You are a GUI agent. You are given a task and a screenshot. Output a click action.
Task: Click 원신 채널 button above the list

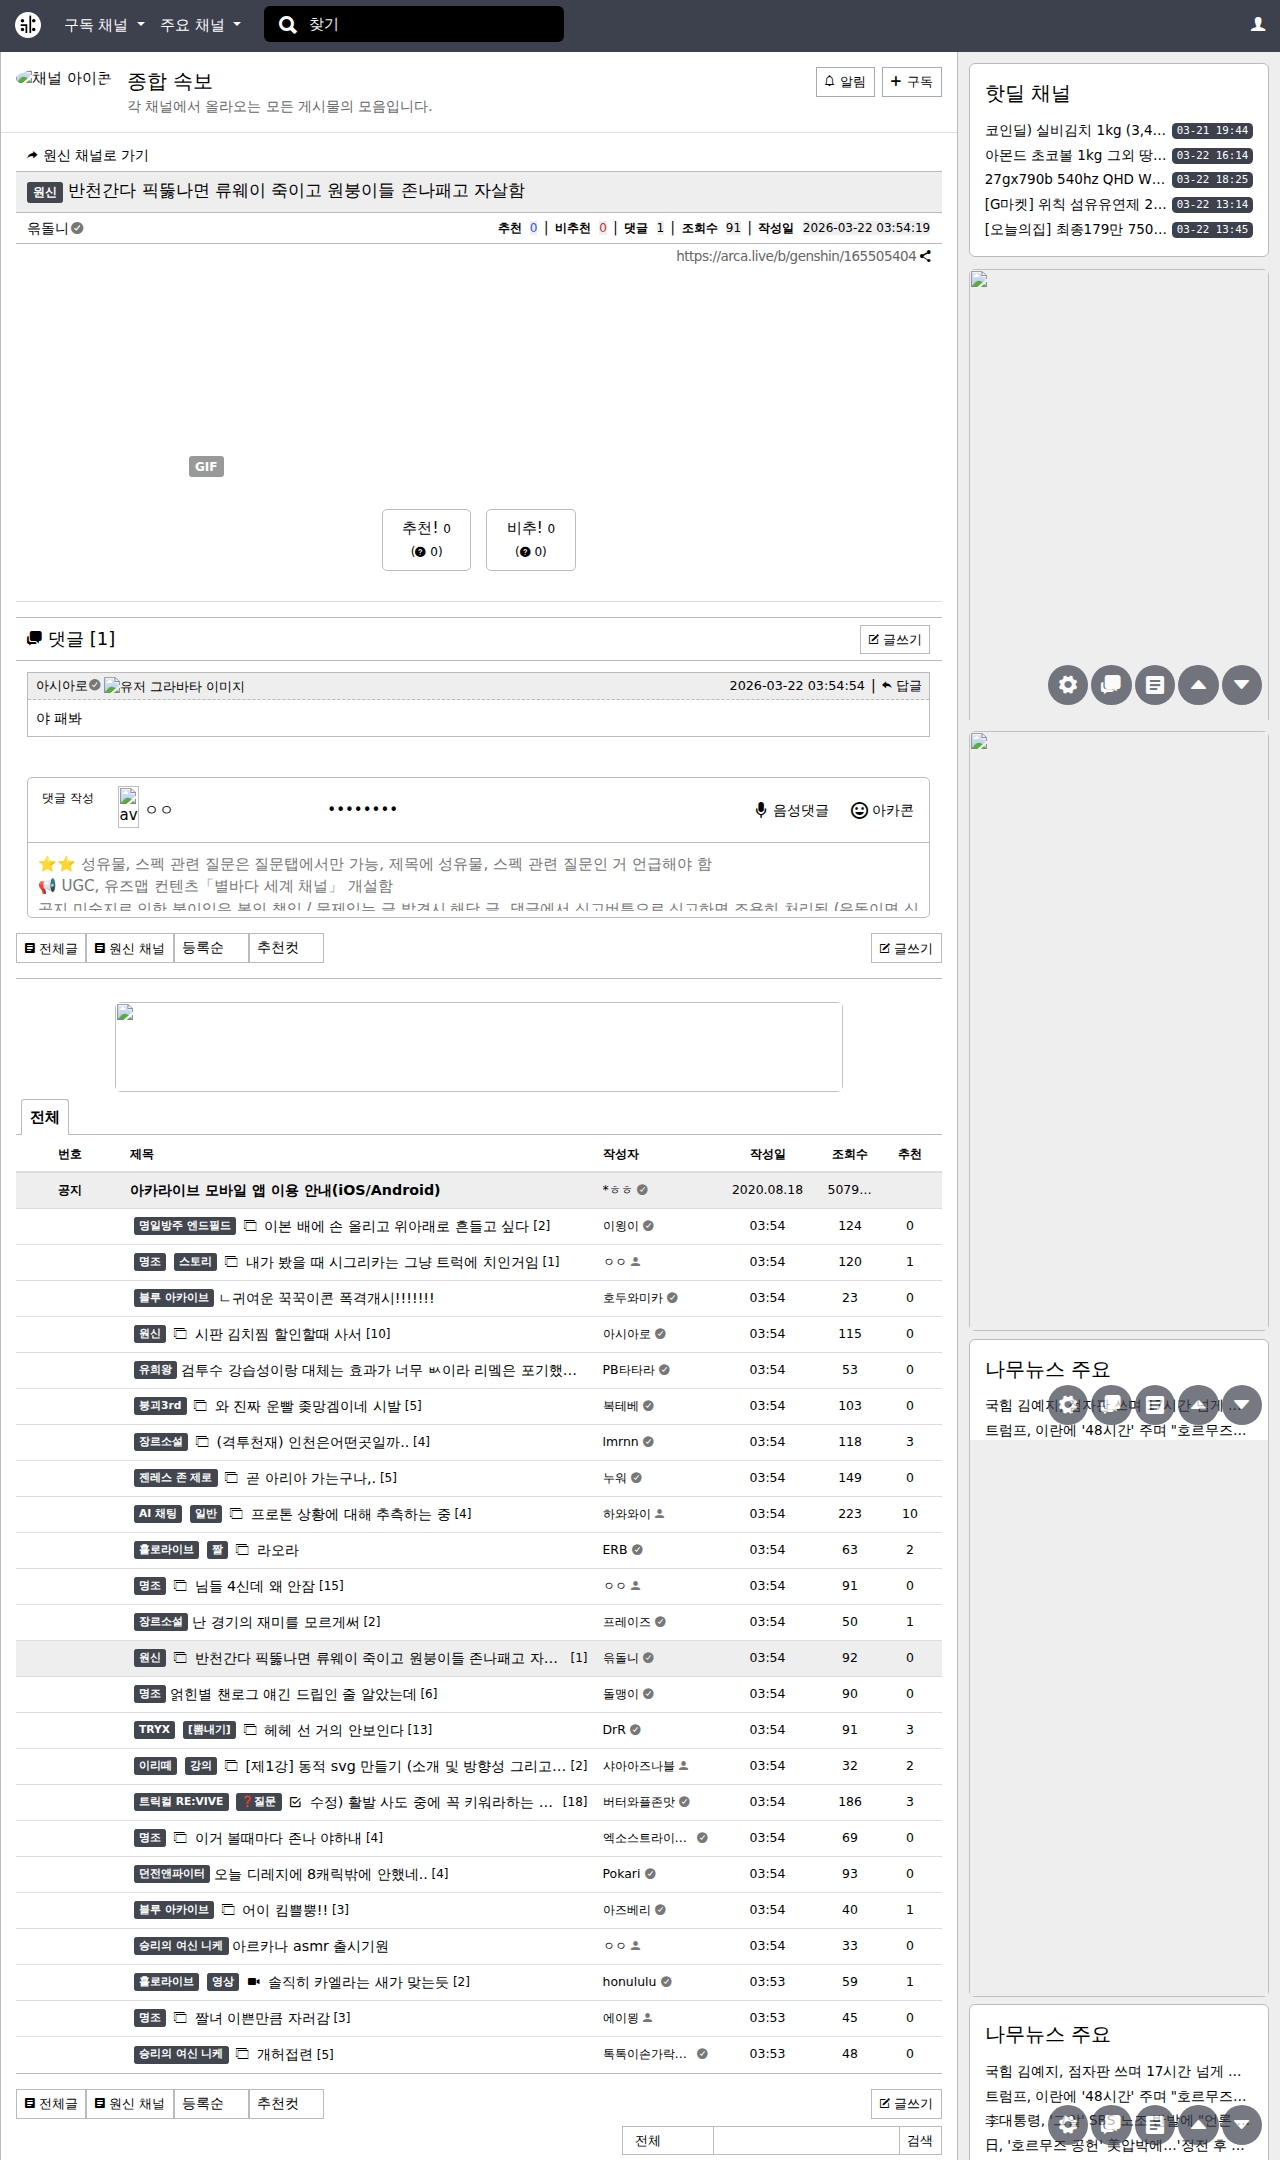130,948
